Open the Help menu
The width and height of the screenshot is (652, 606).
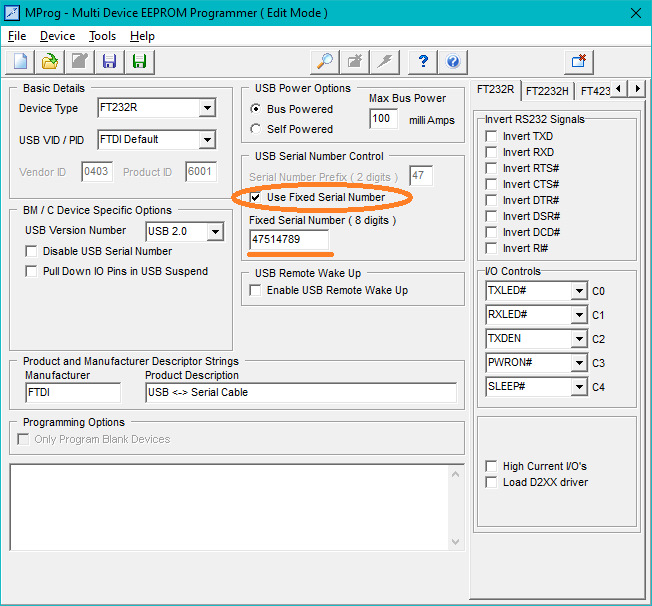pyautogui.click(x=142, y=36)
